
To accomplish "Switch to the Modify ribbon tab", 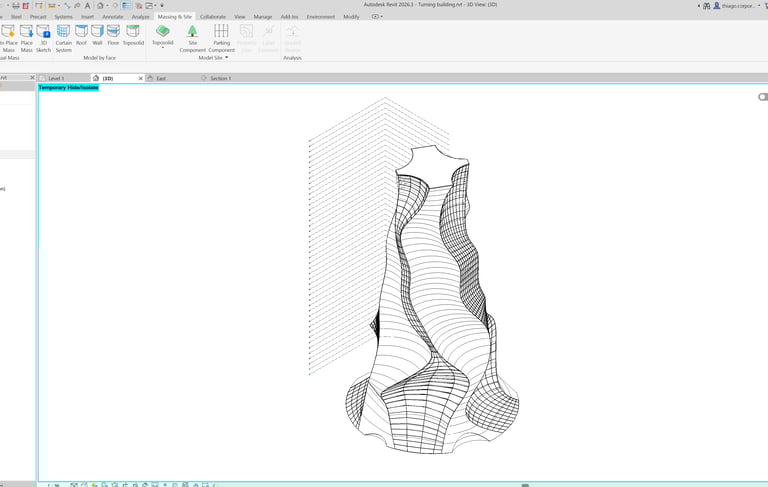I will point(351,17).
